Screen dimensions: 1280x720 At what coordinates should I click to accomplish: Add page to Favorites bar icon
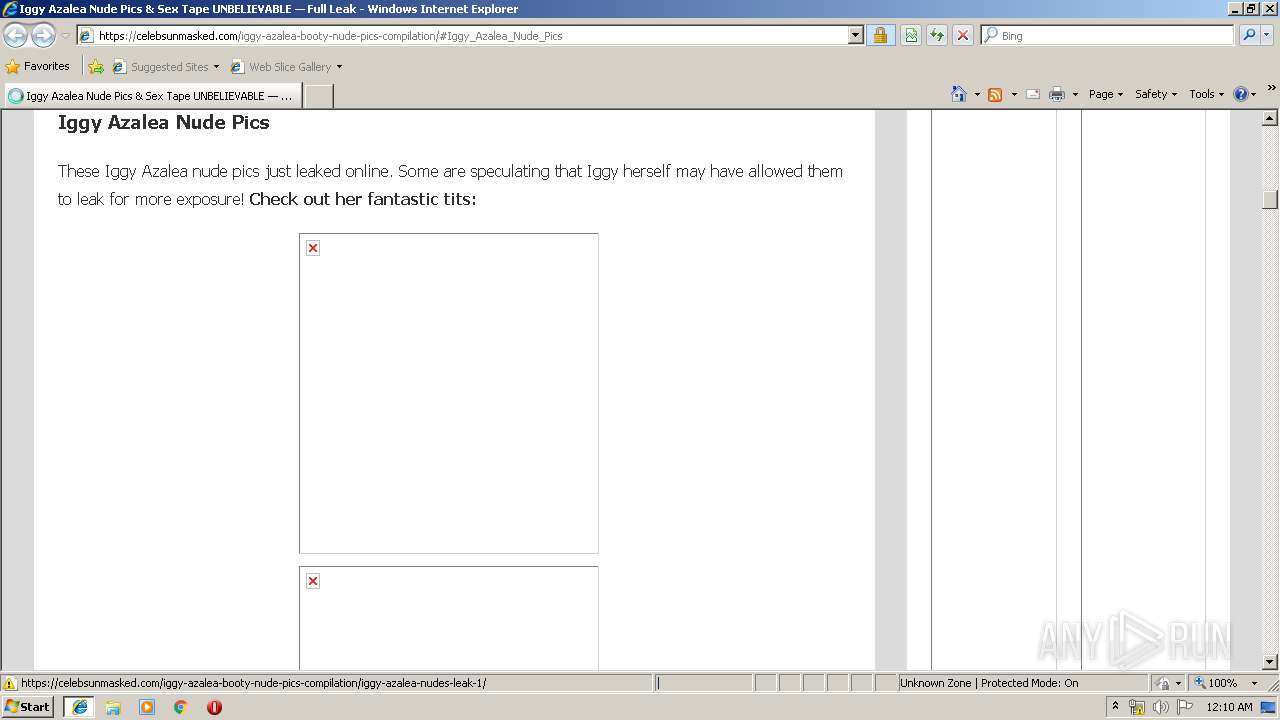point(96,67)
